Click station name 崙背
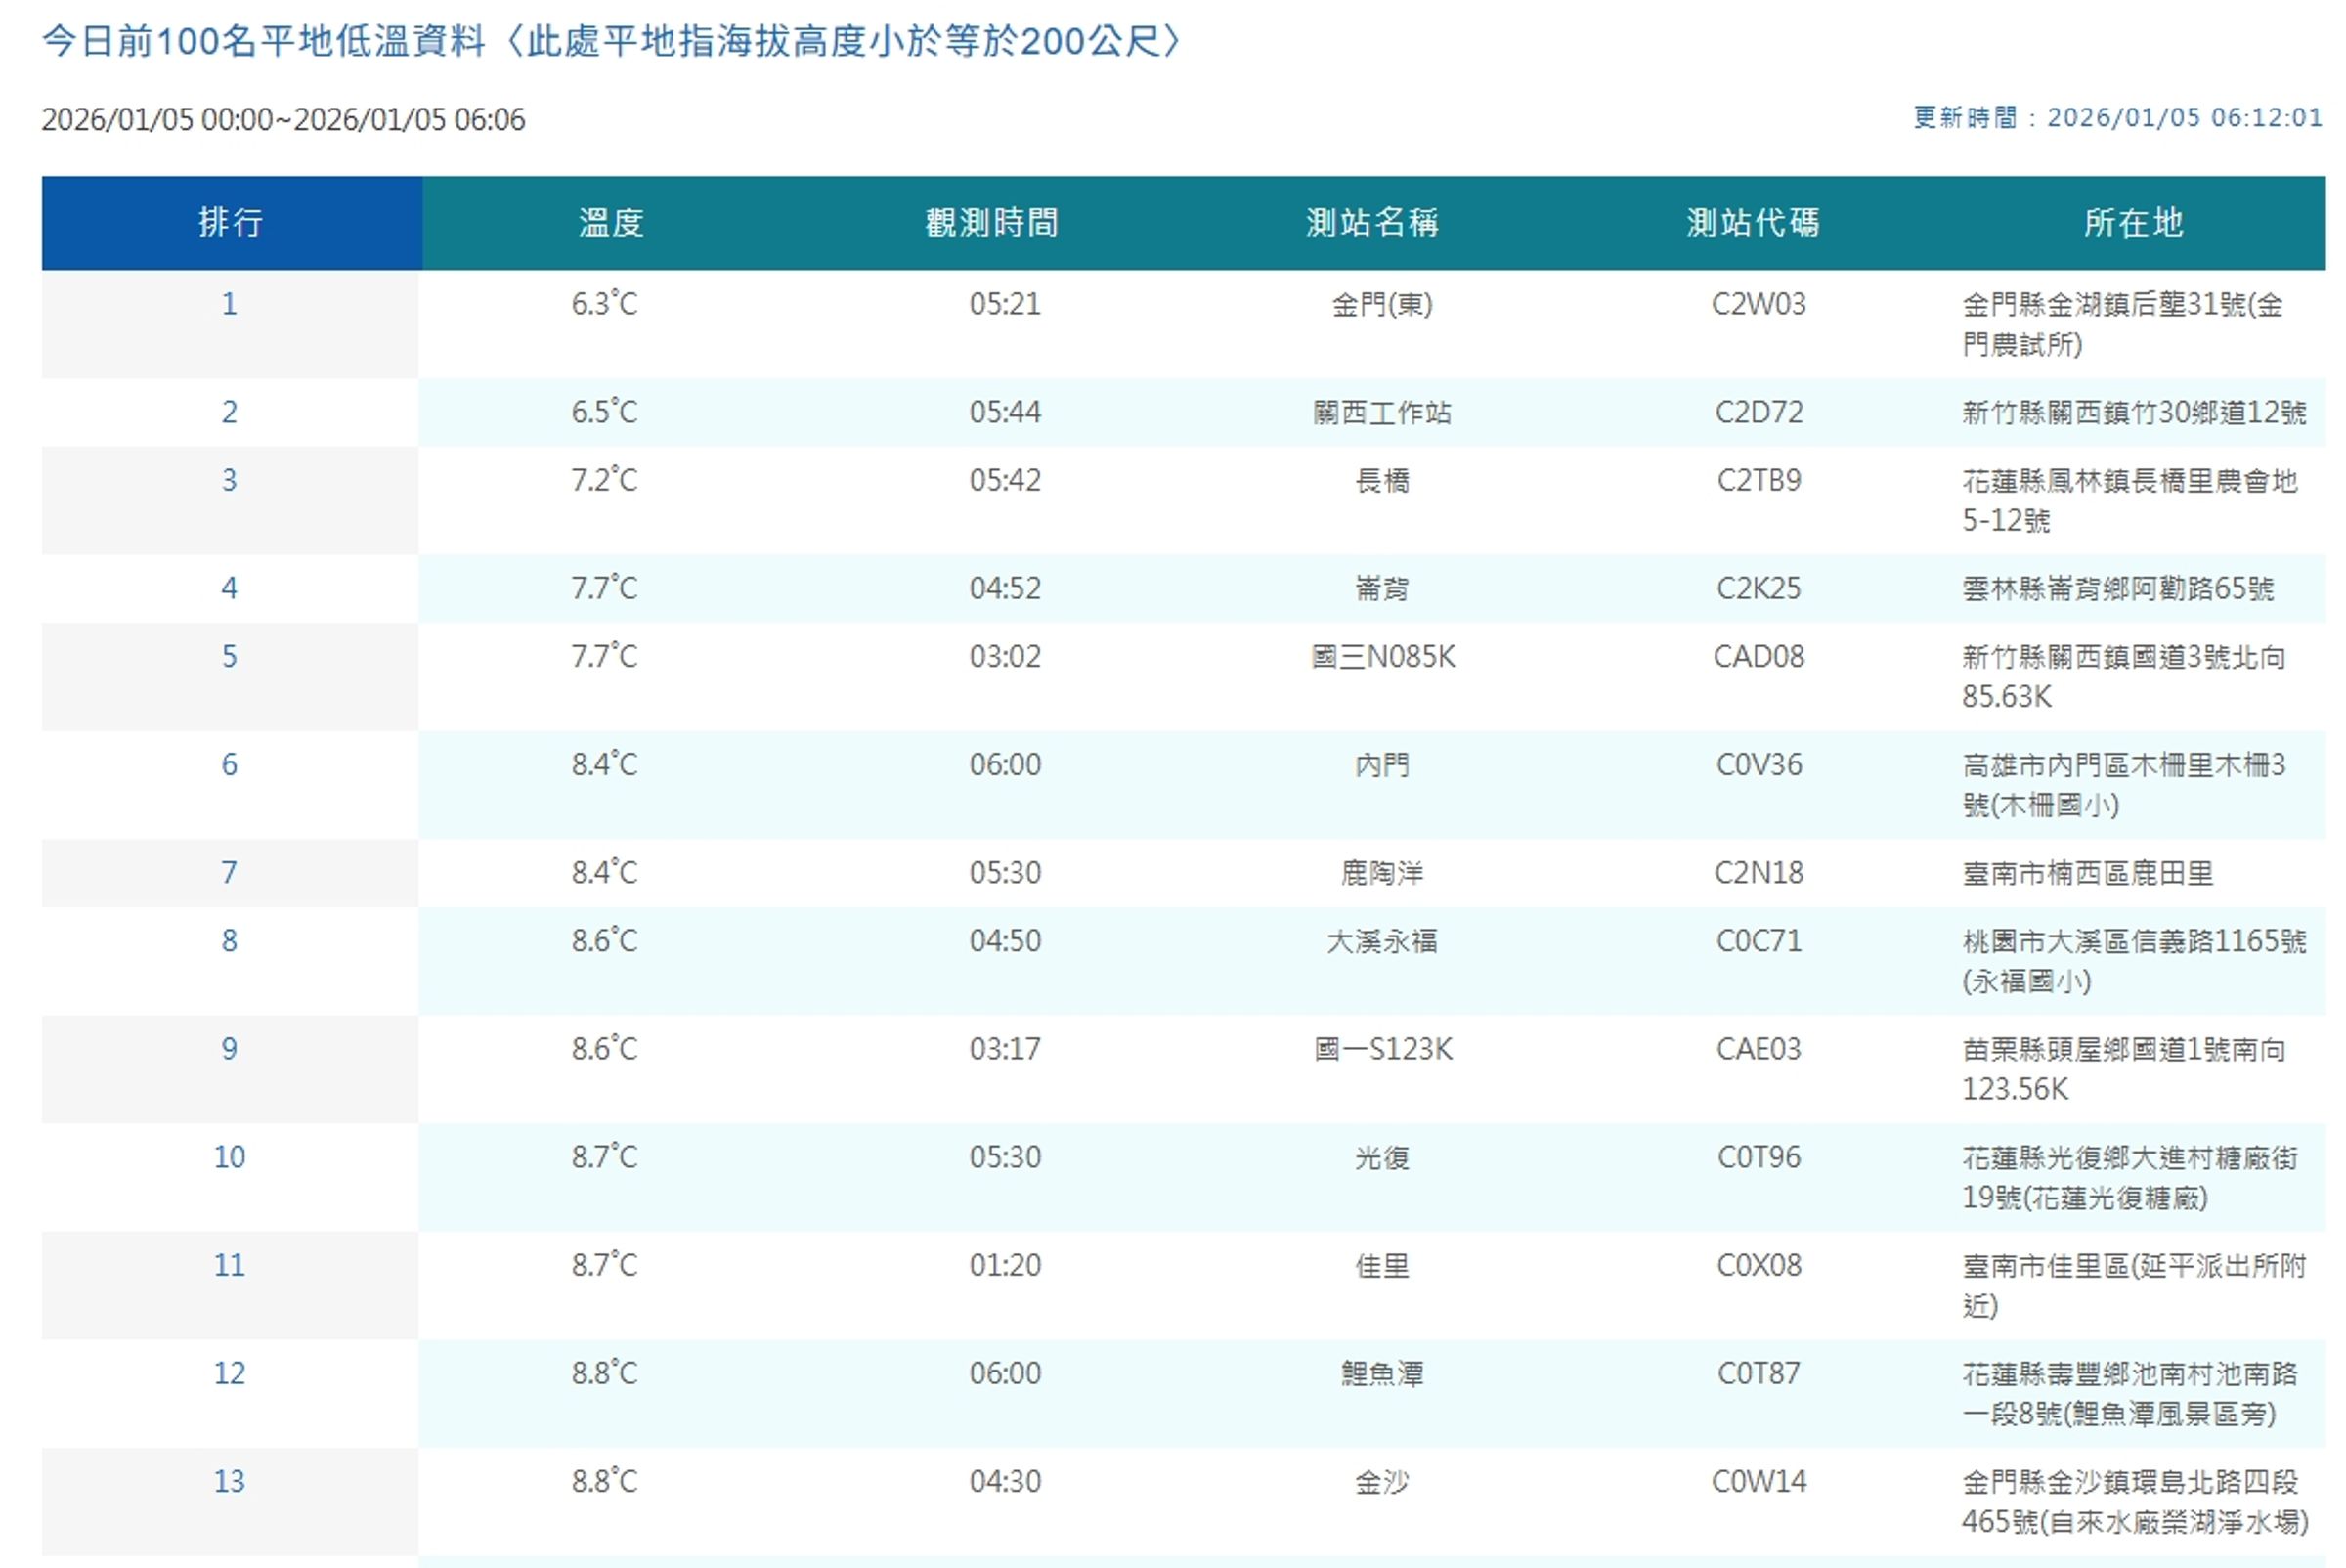 1382,588
